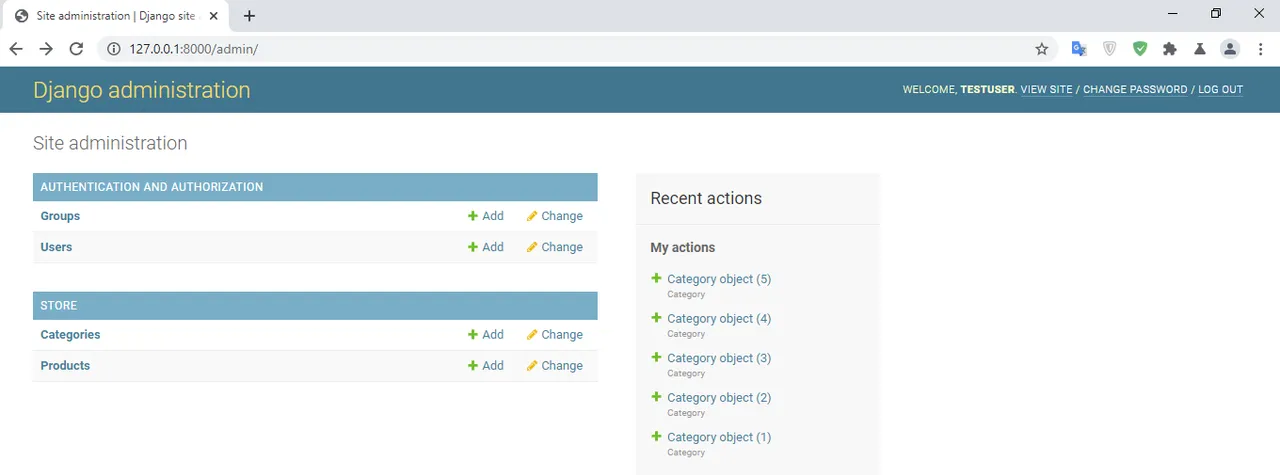This screenshot has width=1280, height=475.
Task: Open the View Site link
Action: (x=1046, y=90)
